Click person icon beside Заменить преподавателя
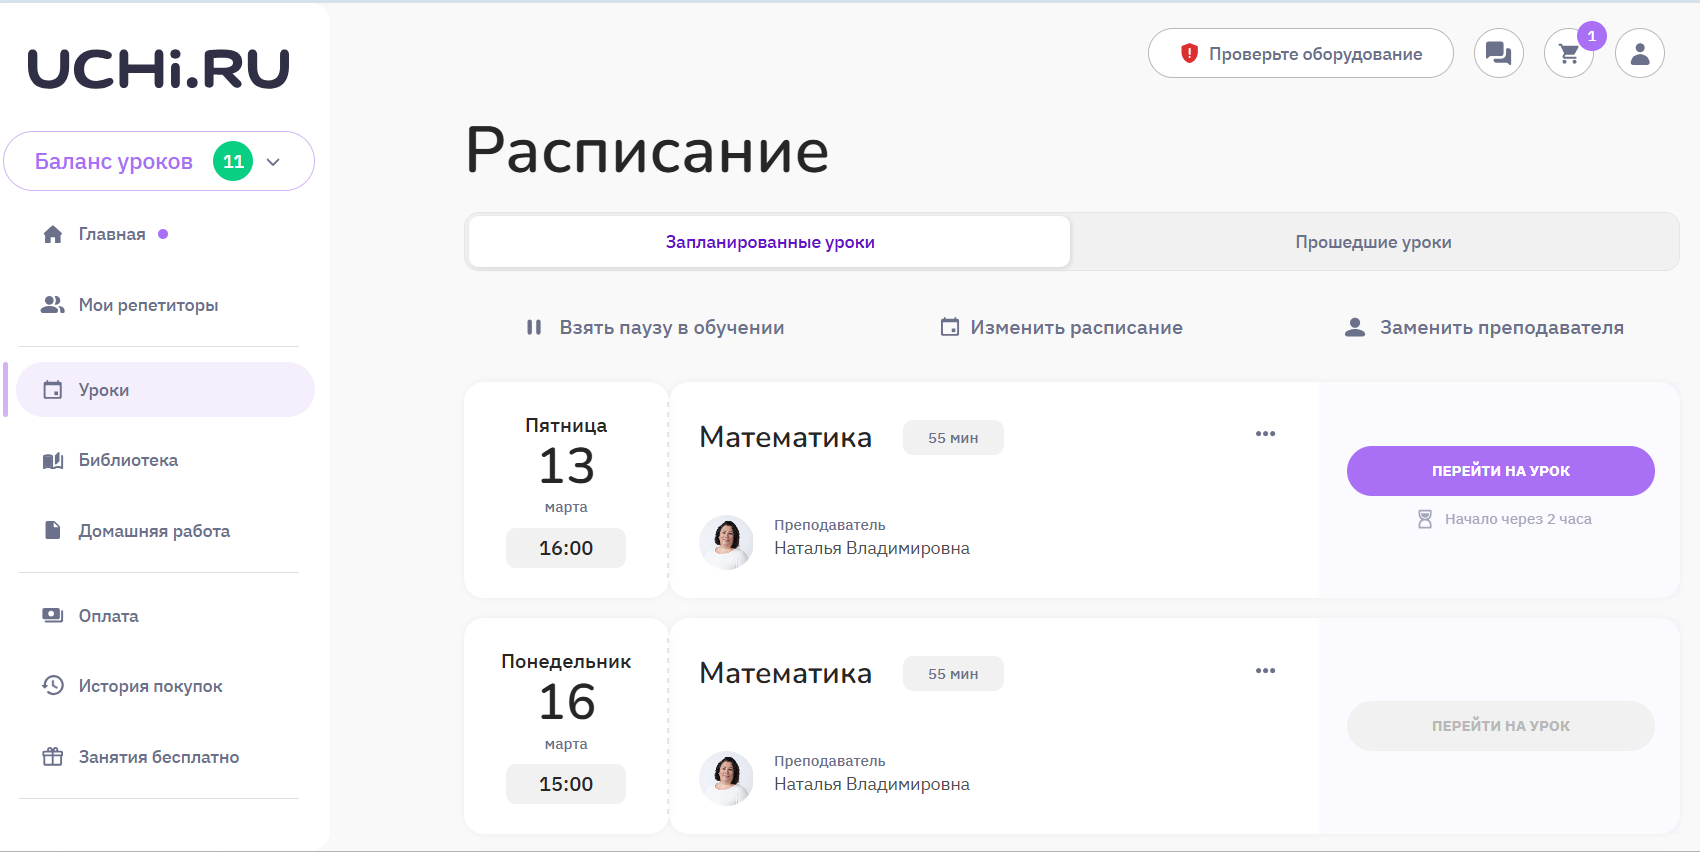1700x852 pixels. pyautogui.click(x=1355, y=327)
